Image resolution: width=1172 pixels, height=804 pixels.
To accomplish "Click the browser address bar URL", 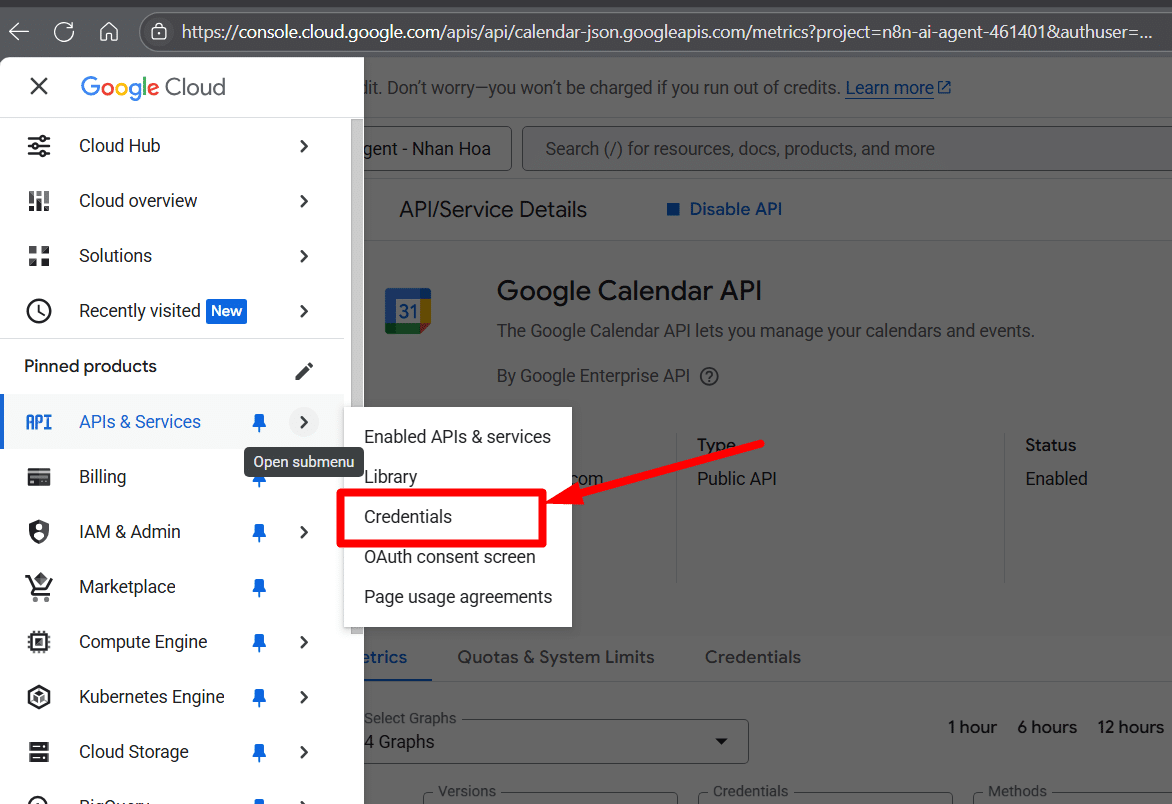I will [x=665, y=31].
